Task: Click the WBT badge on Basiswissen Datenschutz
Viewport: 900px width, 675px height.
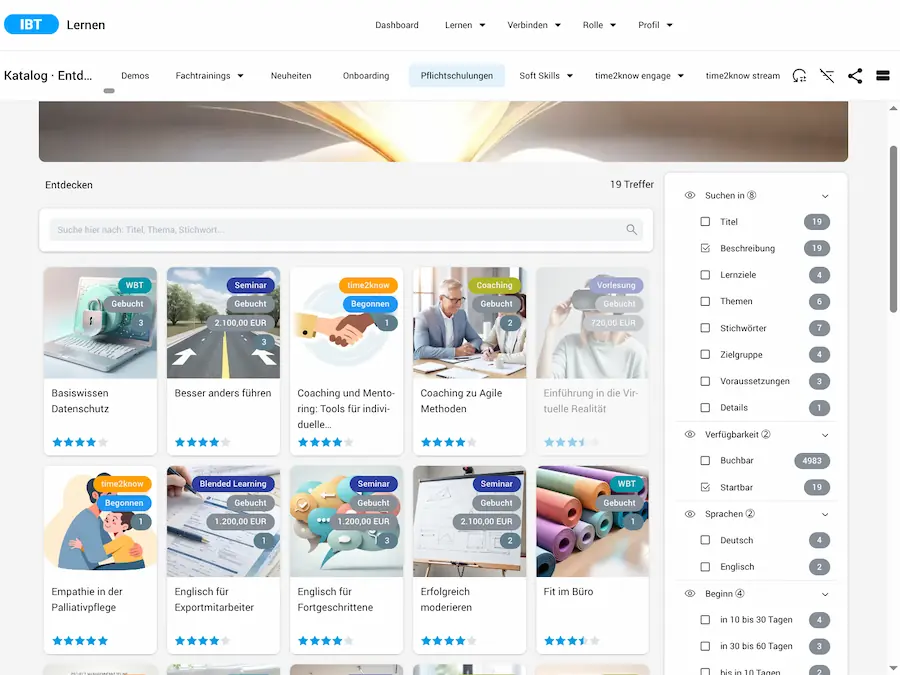Action: [x=134, y=285]
